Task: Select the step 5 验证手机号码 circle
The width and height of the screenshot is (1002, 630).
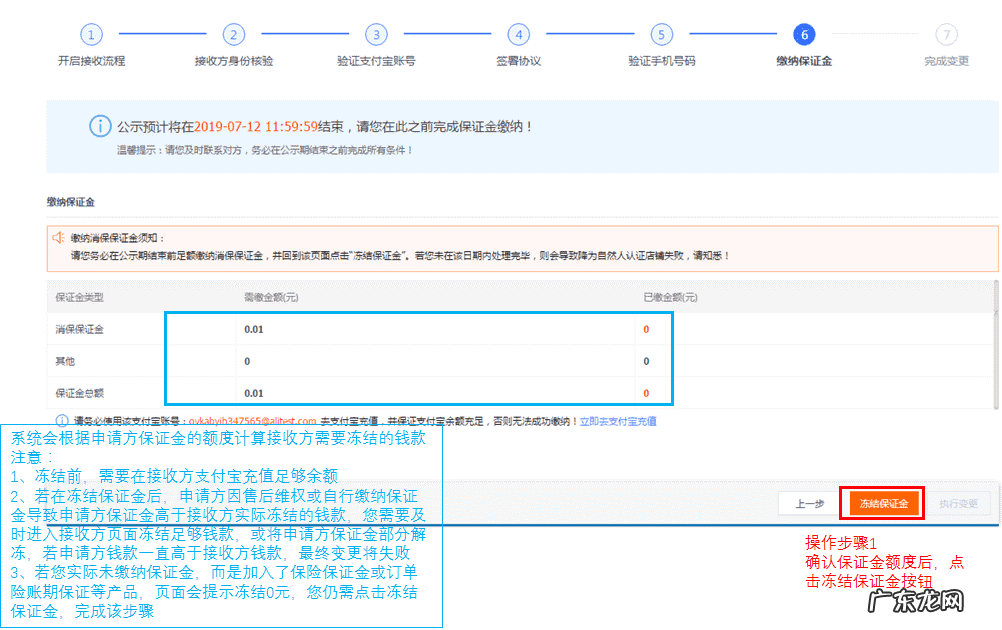Action: (x=661, y=35)
